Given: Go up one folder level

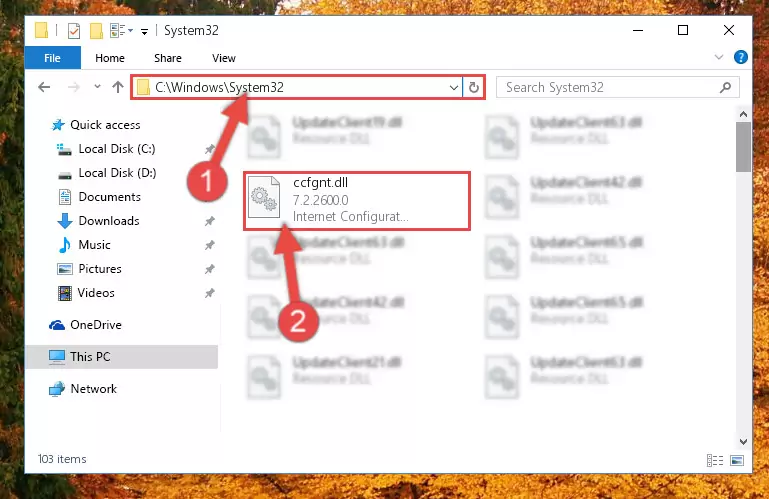Looking at the screenshot, I should tap(118, 87).
